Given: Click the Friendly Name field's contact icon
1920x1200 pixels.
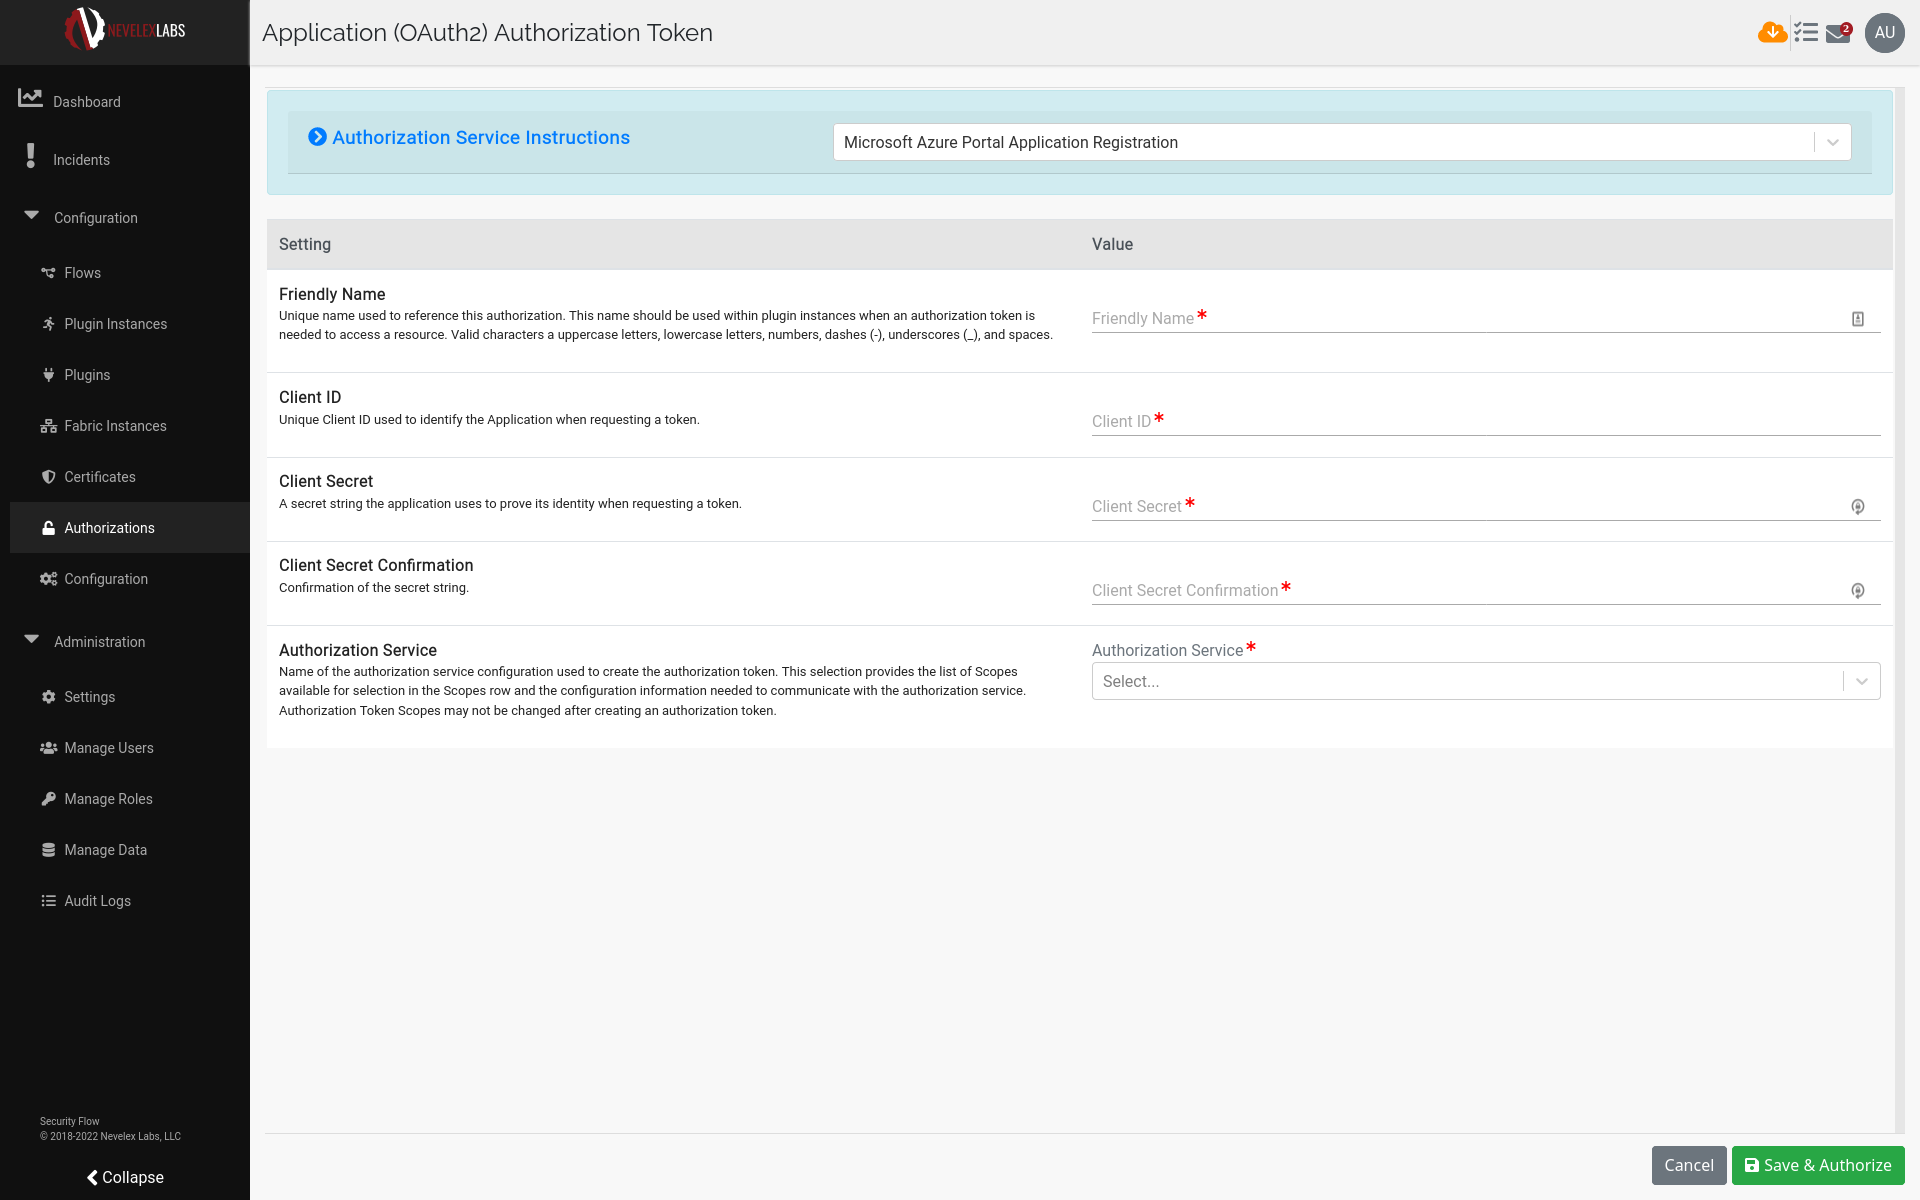Looking at the screenshot, I should (x=1857, y=319).
